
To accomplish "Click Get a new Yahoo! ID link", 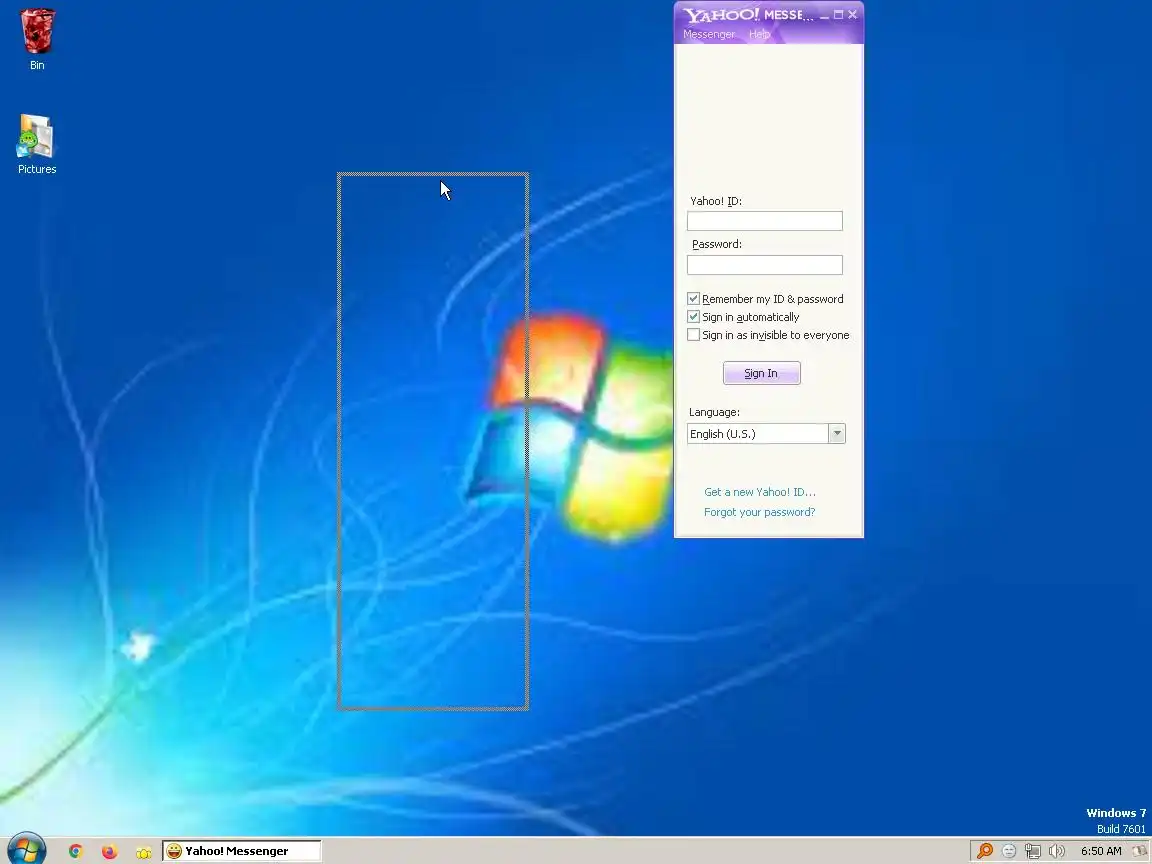I will (760, 492).
